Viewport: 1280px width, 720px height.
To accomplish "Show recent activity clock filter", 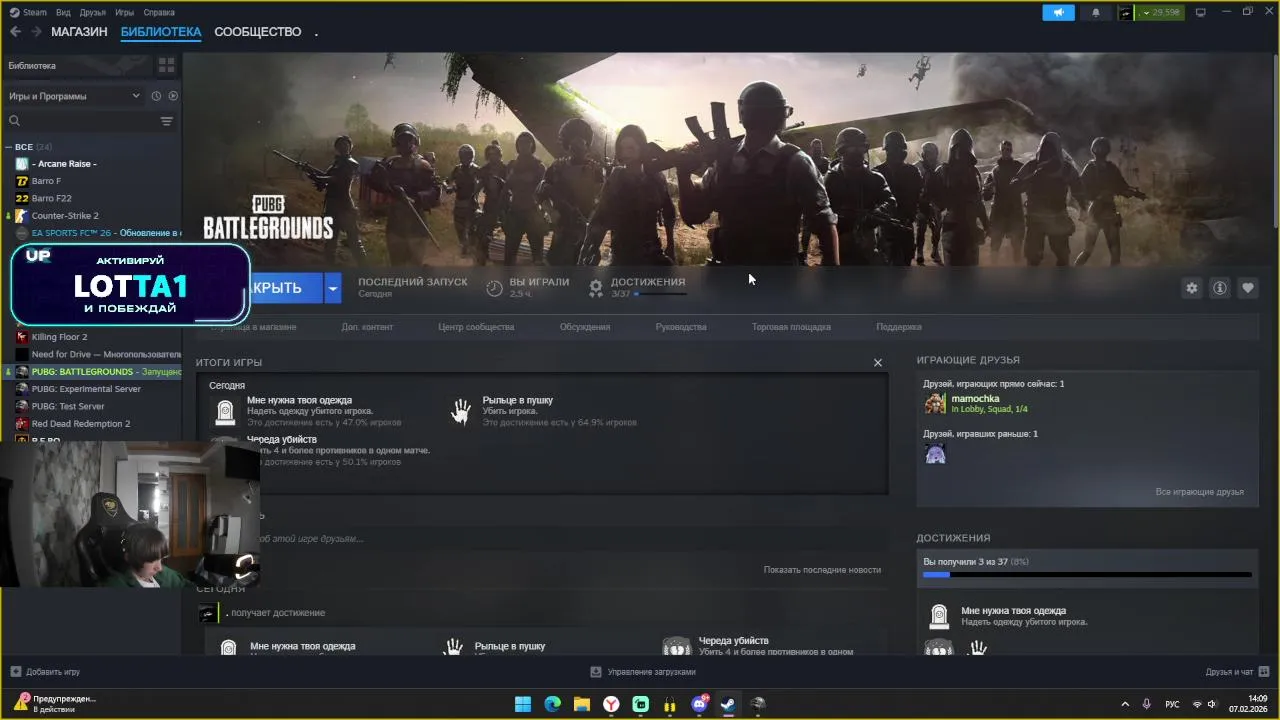I will click(x=156, y=96).
